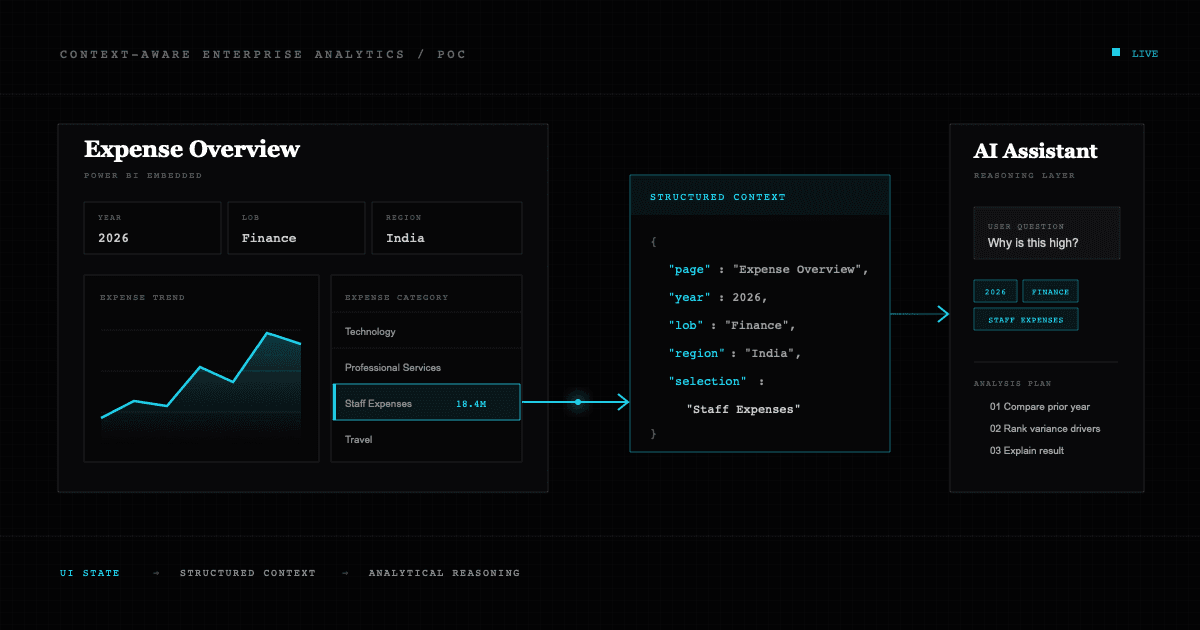The image size is (1200, 630).
Task: Click the 18.4M value for Staff Expenses
Action: (471, 404)
